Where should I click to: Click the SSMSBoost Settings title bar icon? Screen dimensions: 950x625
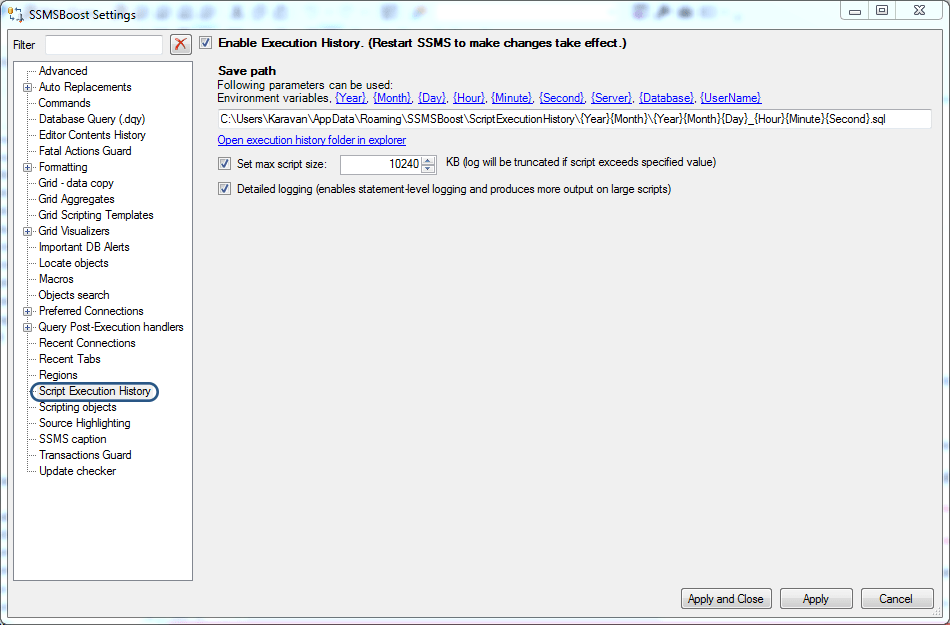(x=16, y=13)
